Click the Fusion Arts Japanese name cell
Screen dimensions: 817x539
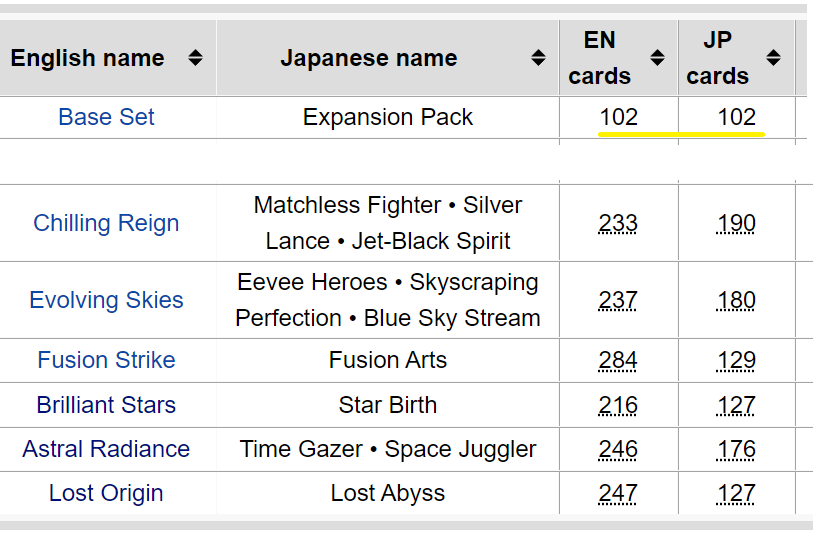(x=388, y=360)
